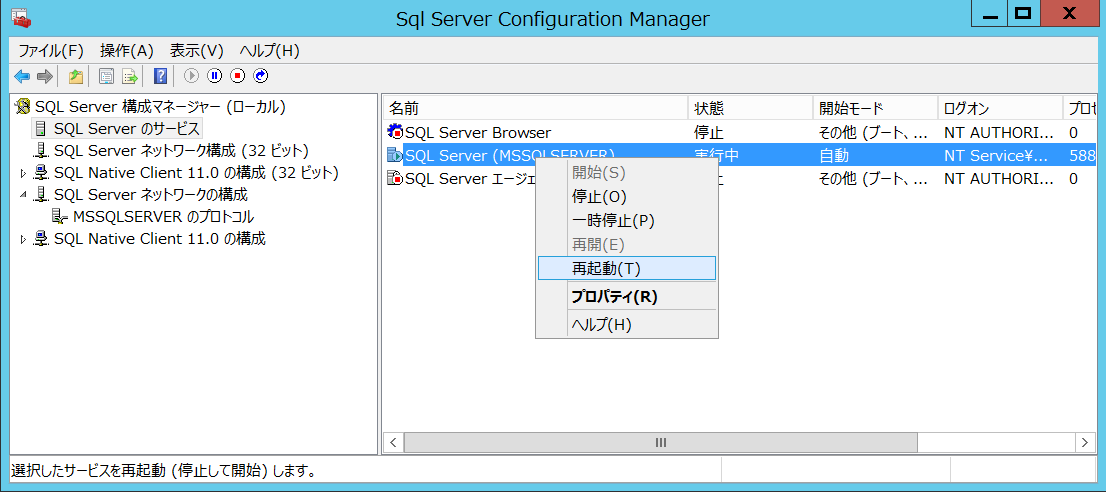The height and width of the screenshot is (492, 1106).
Task: Expand SQL Native Client 11.0 の構成 (32 ビット)
Action: coord(23,173)
